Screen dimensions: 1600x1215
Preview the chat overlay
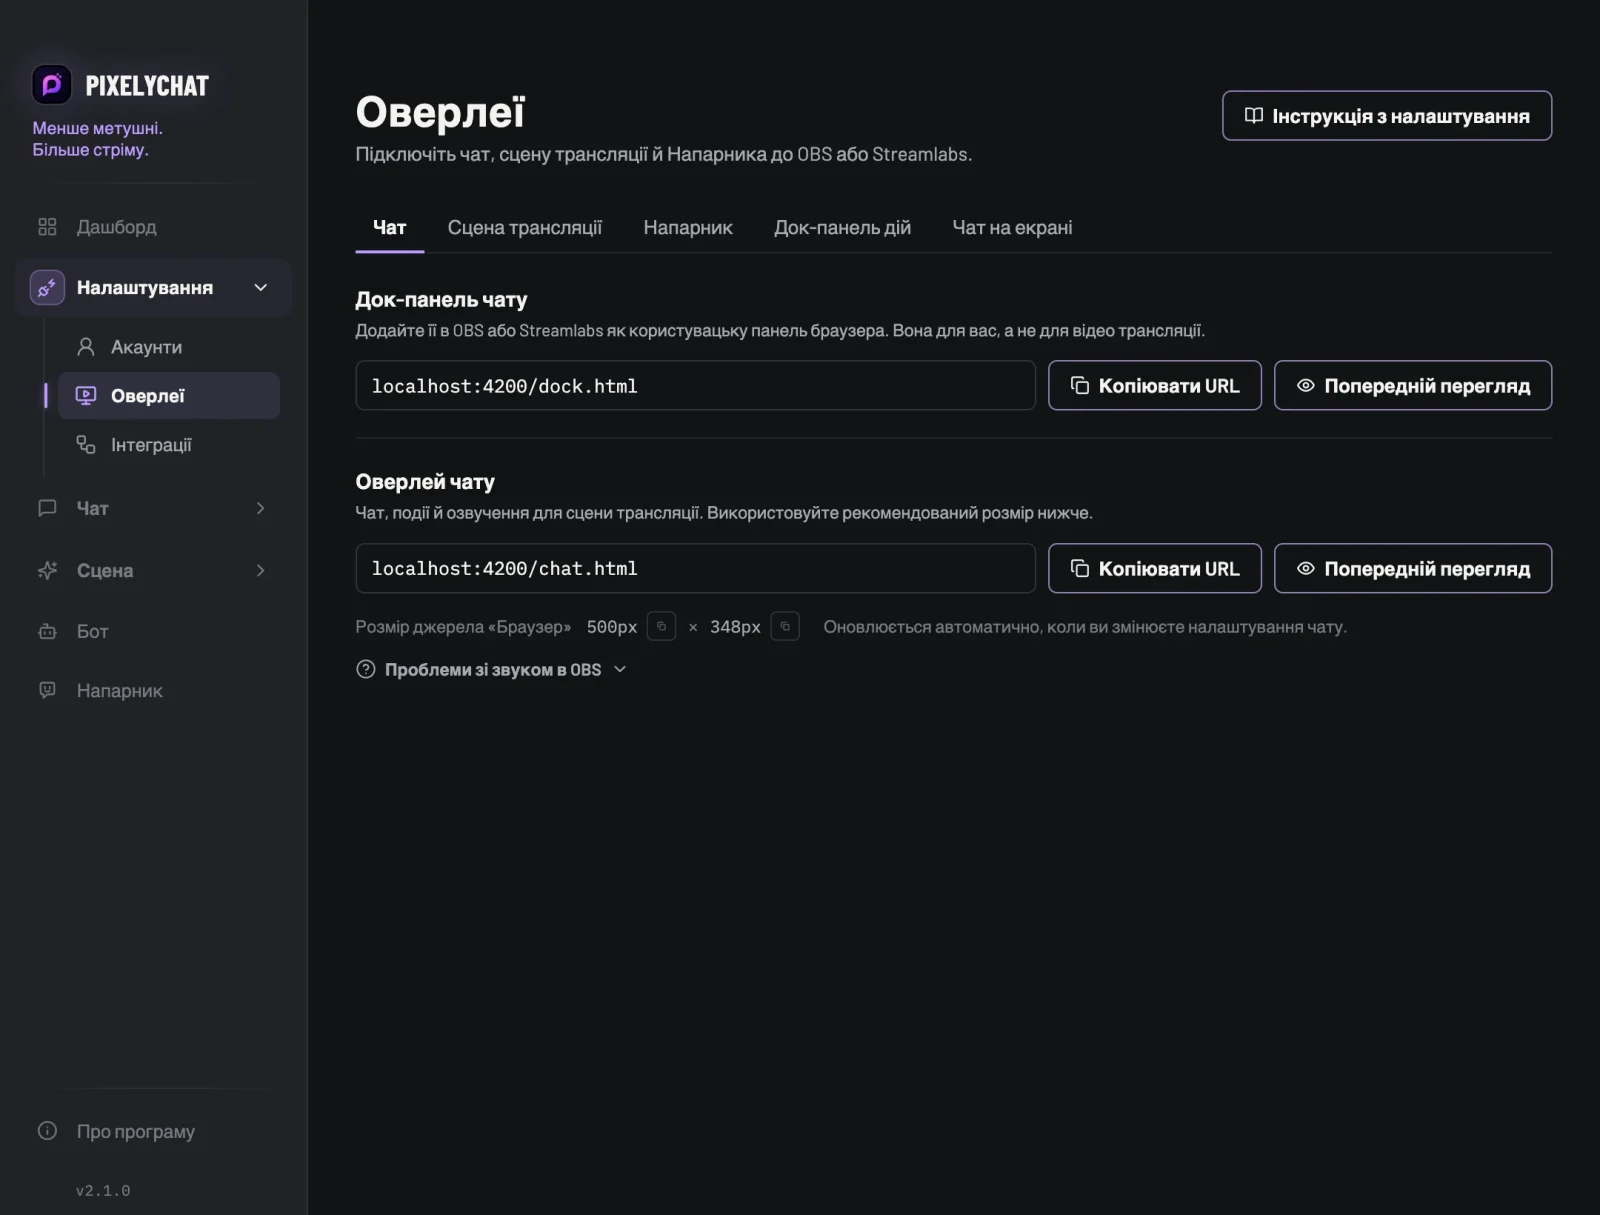pos(1413,568)
